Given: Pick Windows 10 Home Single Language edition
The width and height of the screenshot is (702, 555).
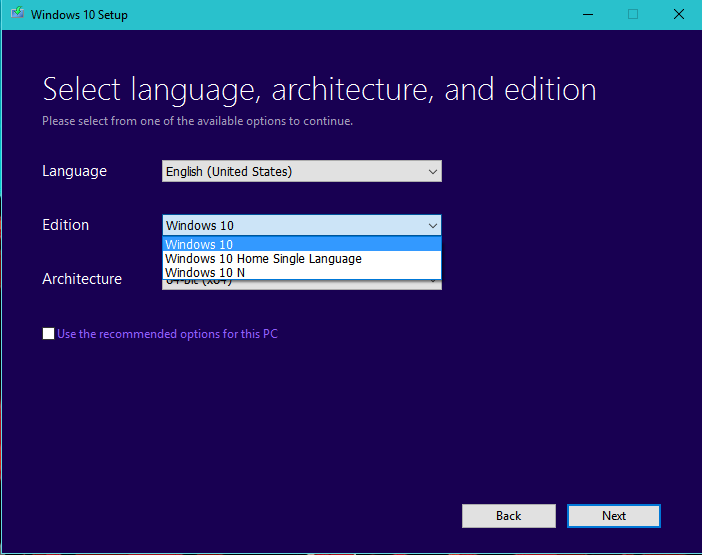Looking at the screenshot, I should (302, 259).
